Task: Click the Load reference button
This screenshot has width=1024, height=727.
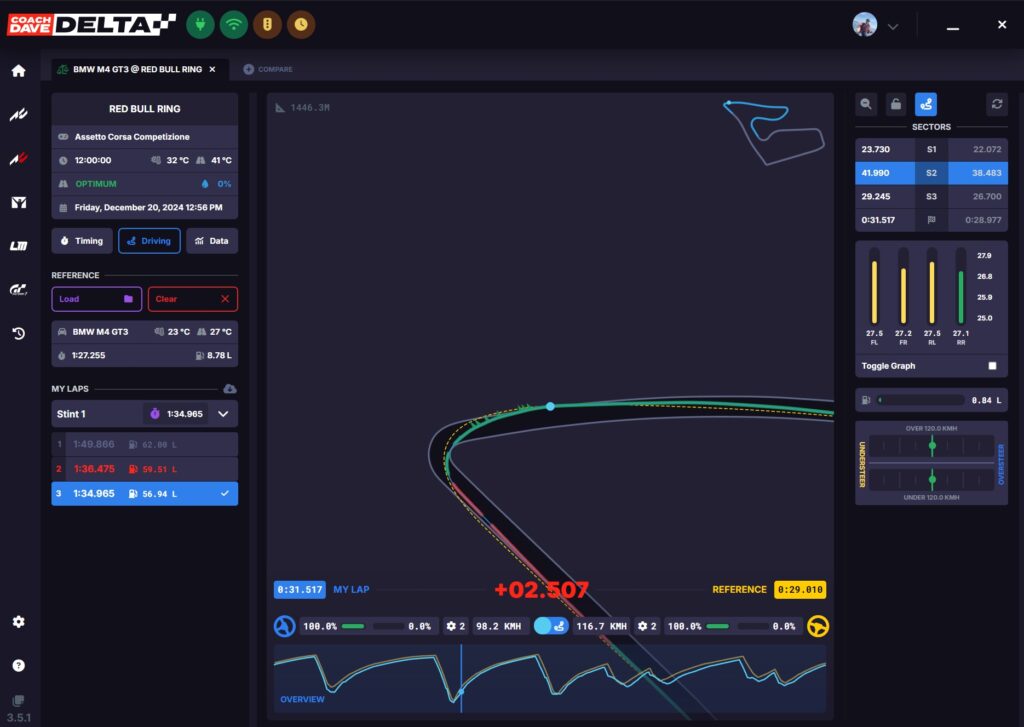Action: pos(94,299)
